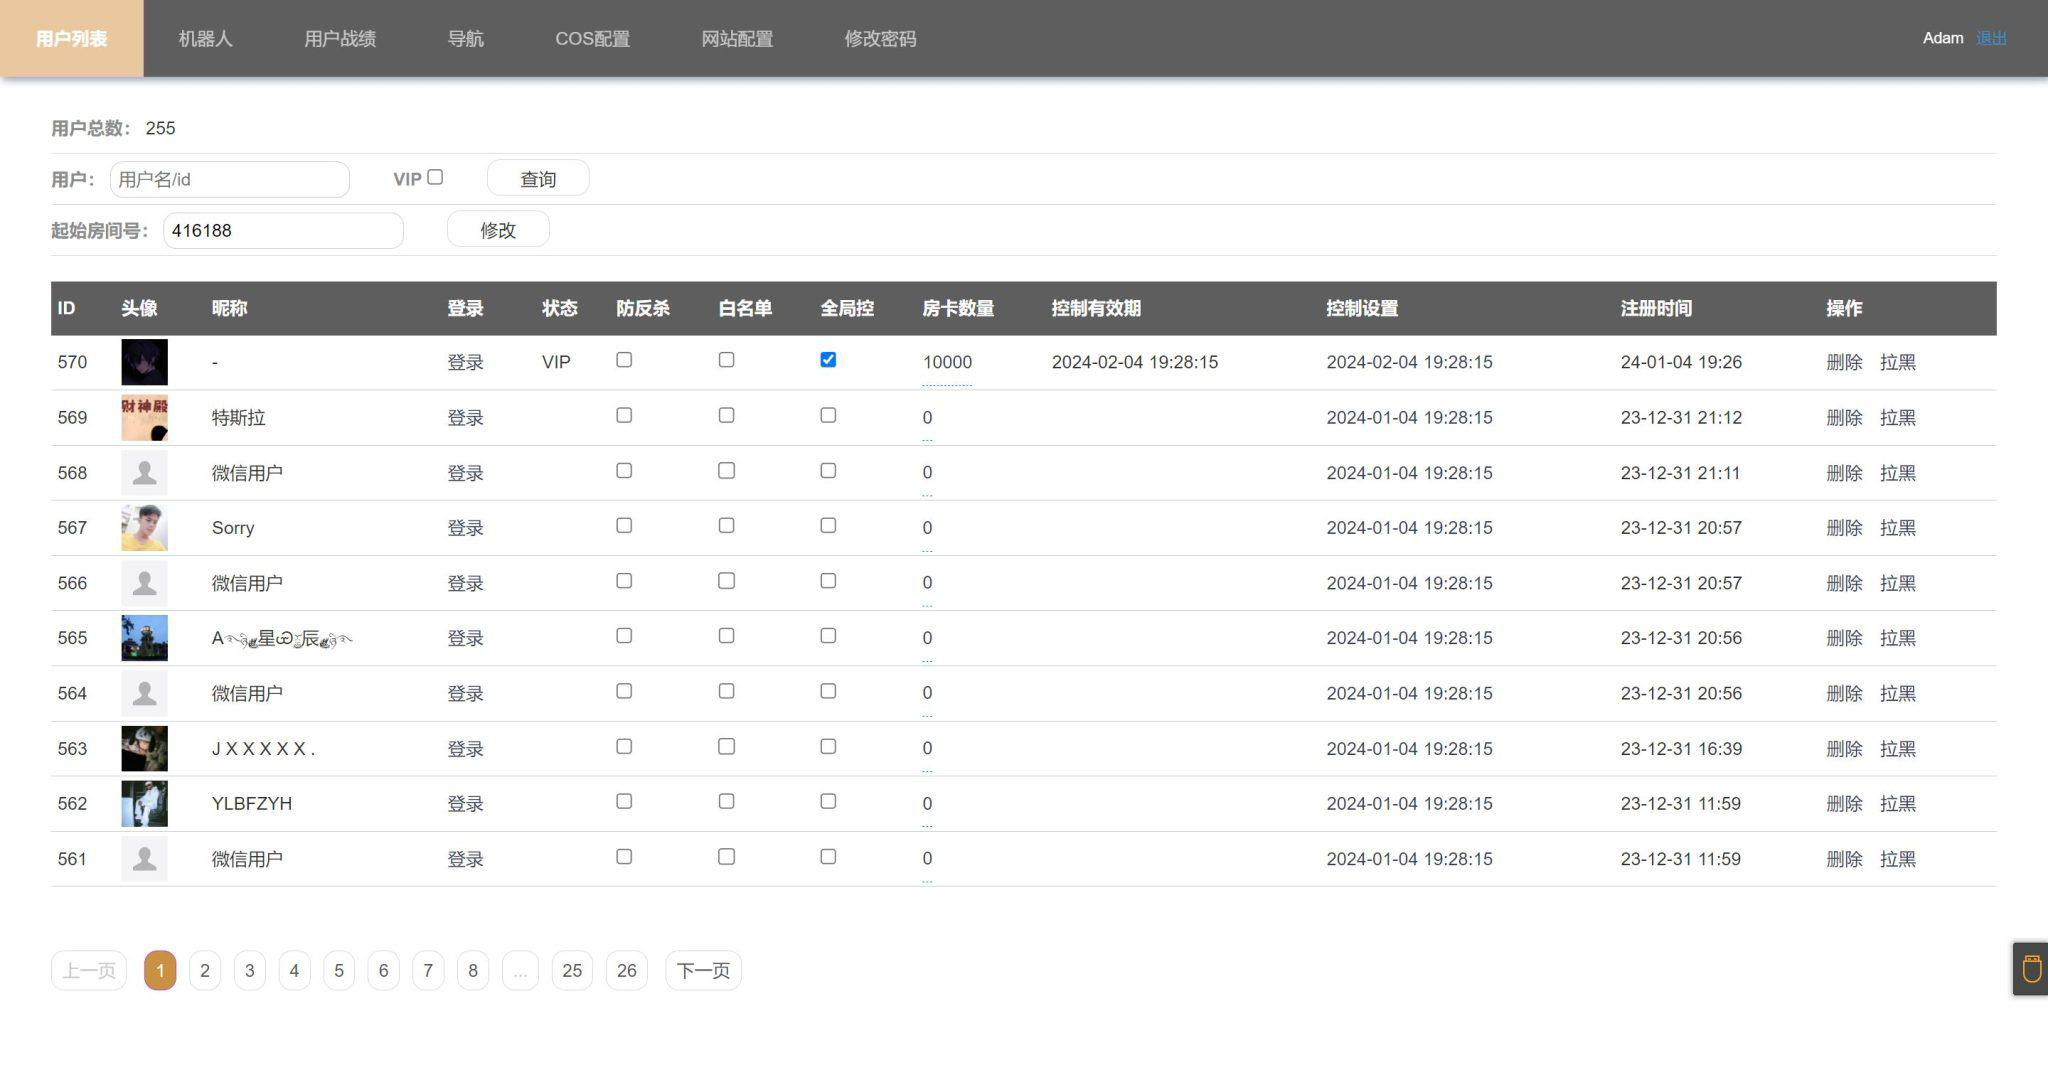The width and height of the screenshot is (2048, 1092).
Task: Open room card editor for user 570
Action: tap(946, 362)
